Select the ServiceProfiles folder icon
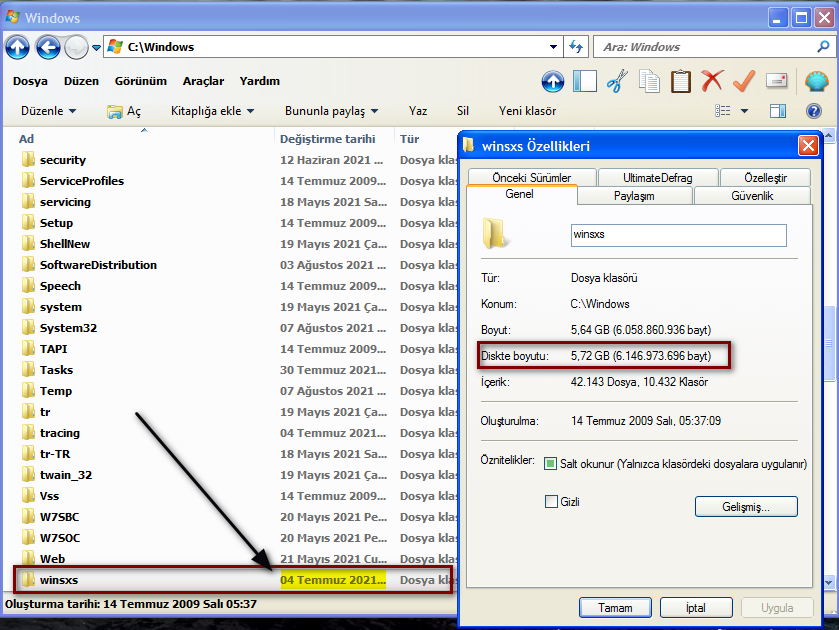The width and height of the screenshot is (839, 630). pyautogui.click(x=28, y=180)
